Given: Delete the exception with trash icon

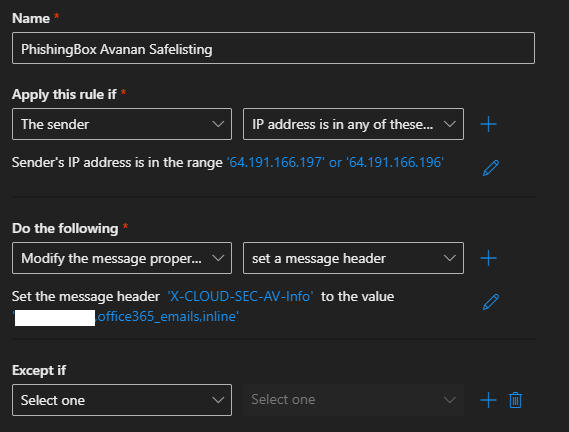Looking at the screenshot, I should 515,400.
